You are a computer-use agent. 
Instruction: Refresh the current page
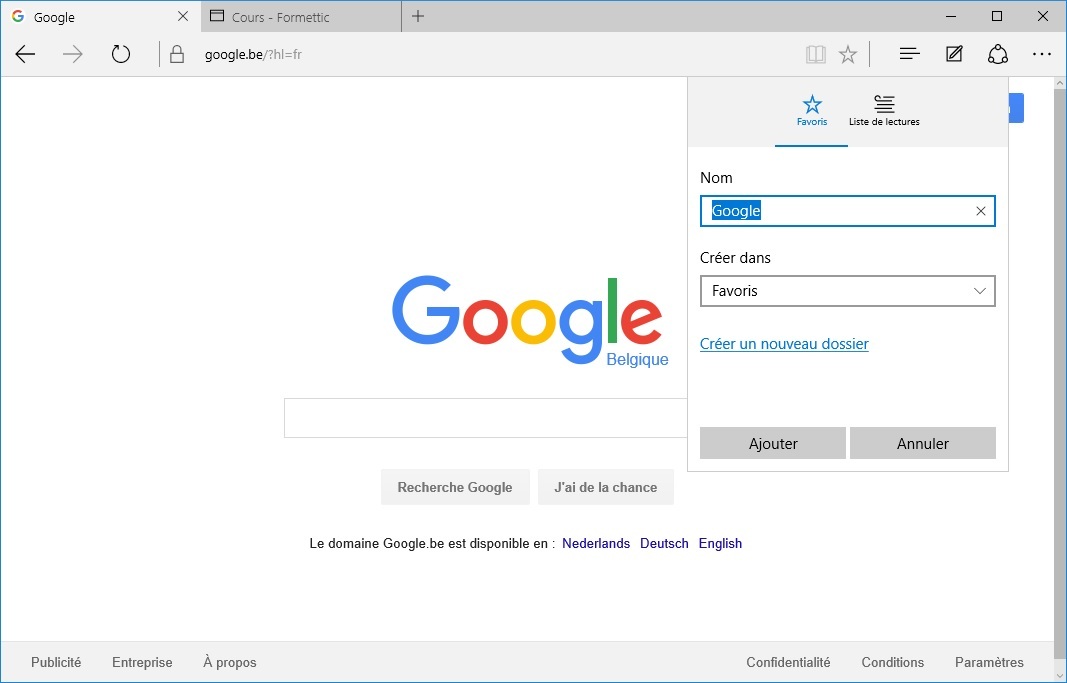coord(120,54)
